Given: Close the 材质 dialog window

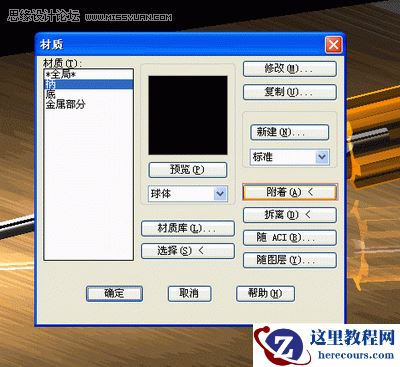Looking at the screenshot, I should pyautogui.click(x=333, y=45).
